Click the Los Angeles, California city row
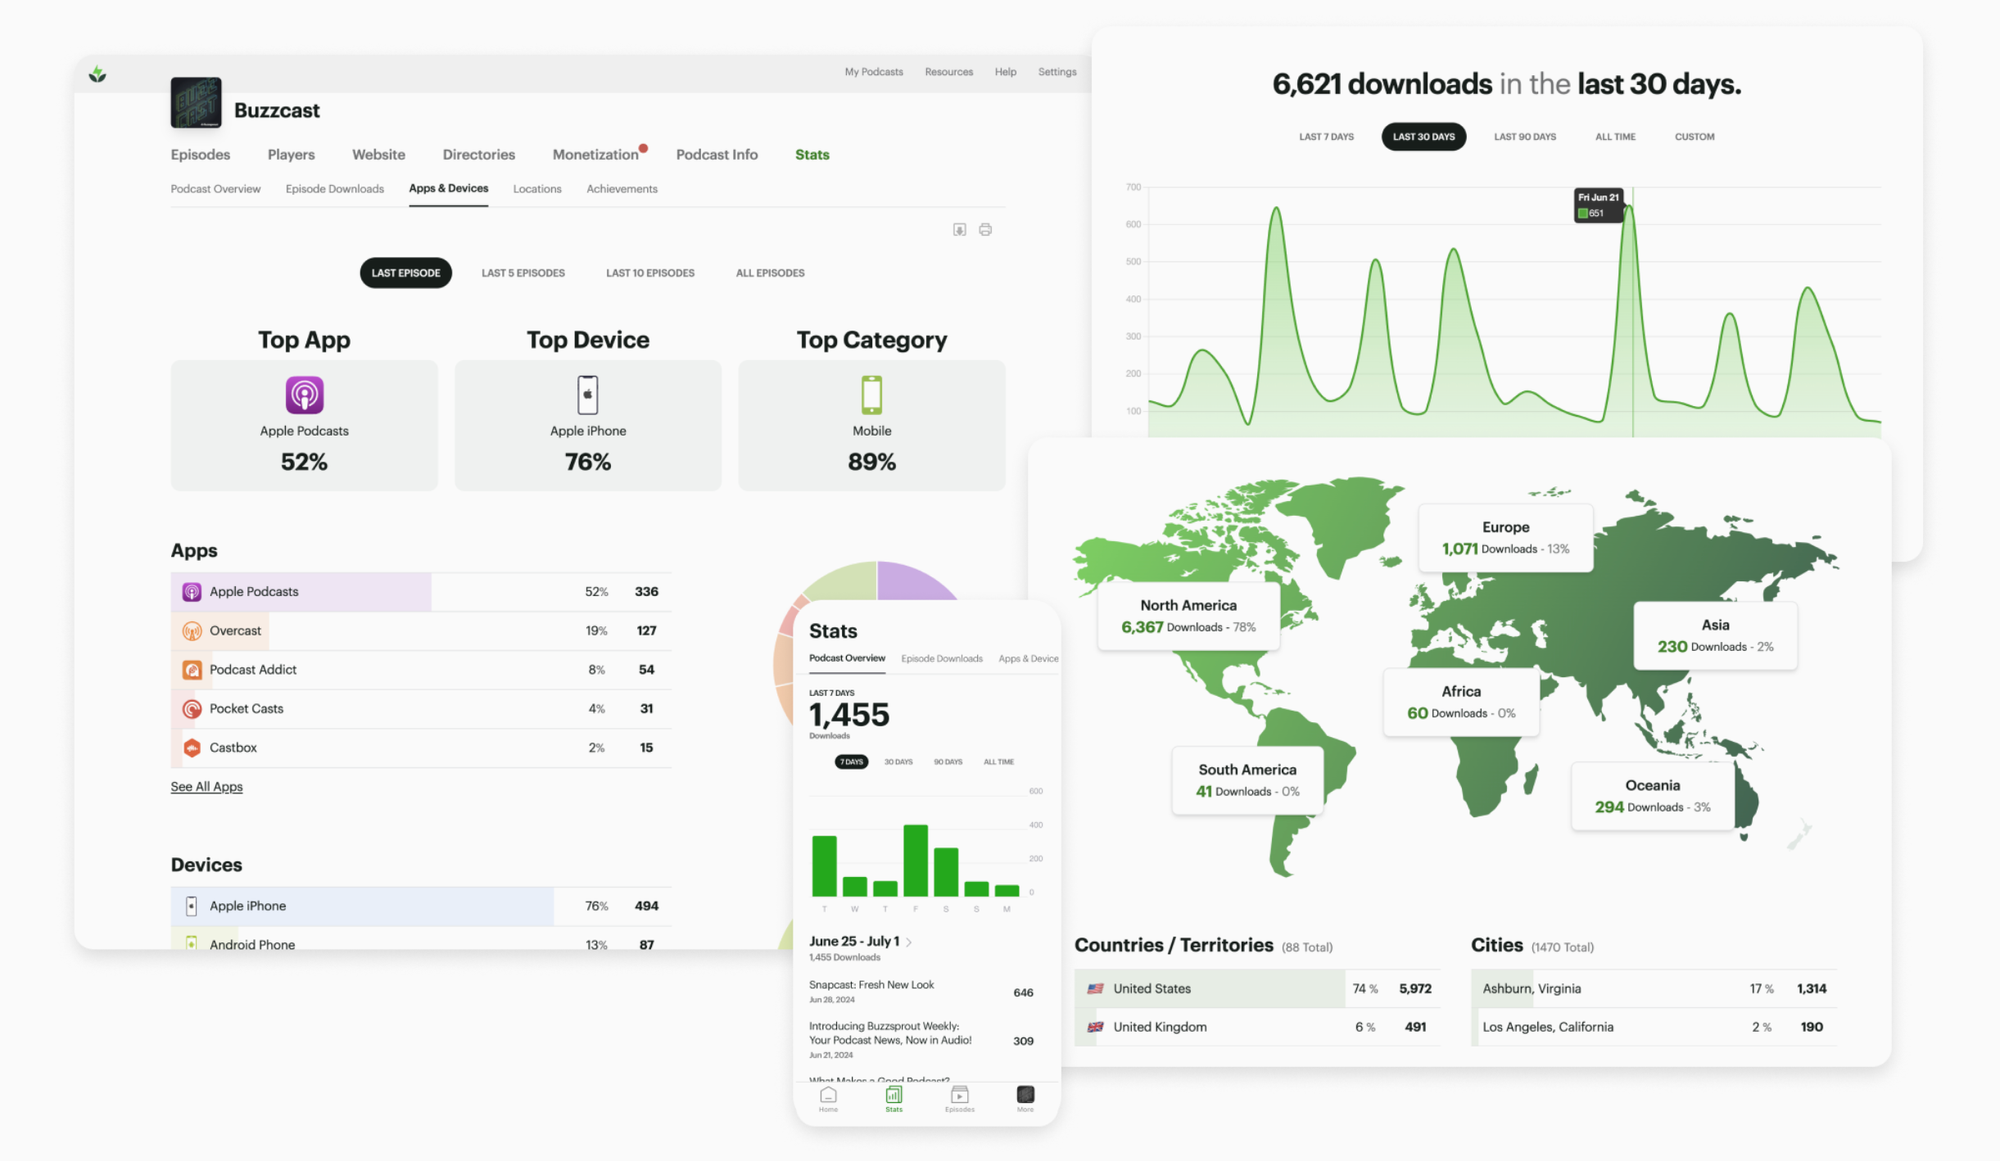The image size is (2000, 1161). coord(1653,1027)
